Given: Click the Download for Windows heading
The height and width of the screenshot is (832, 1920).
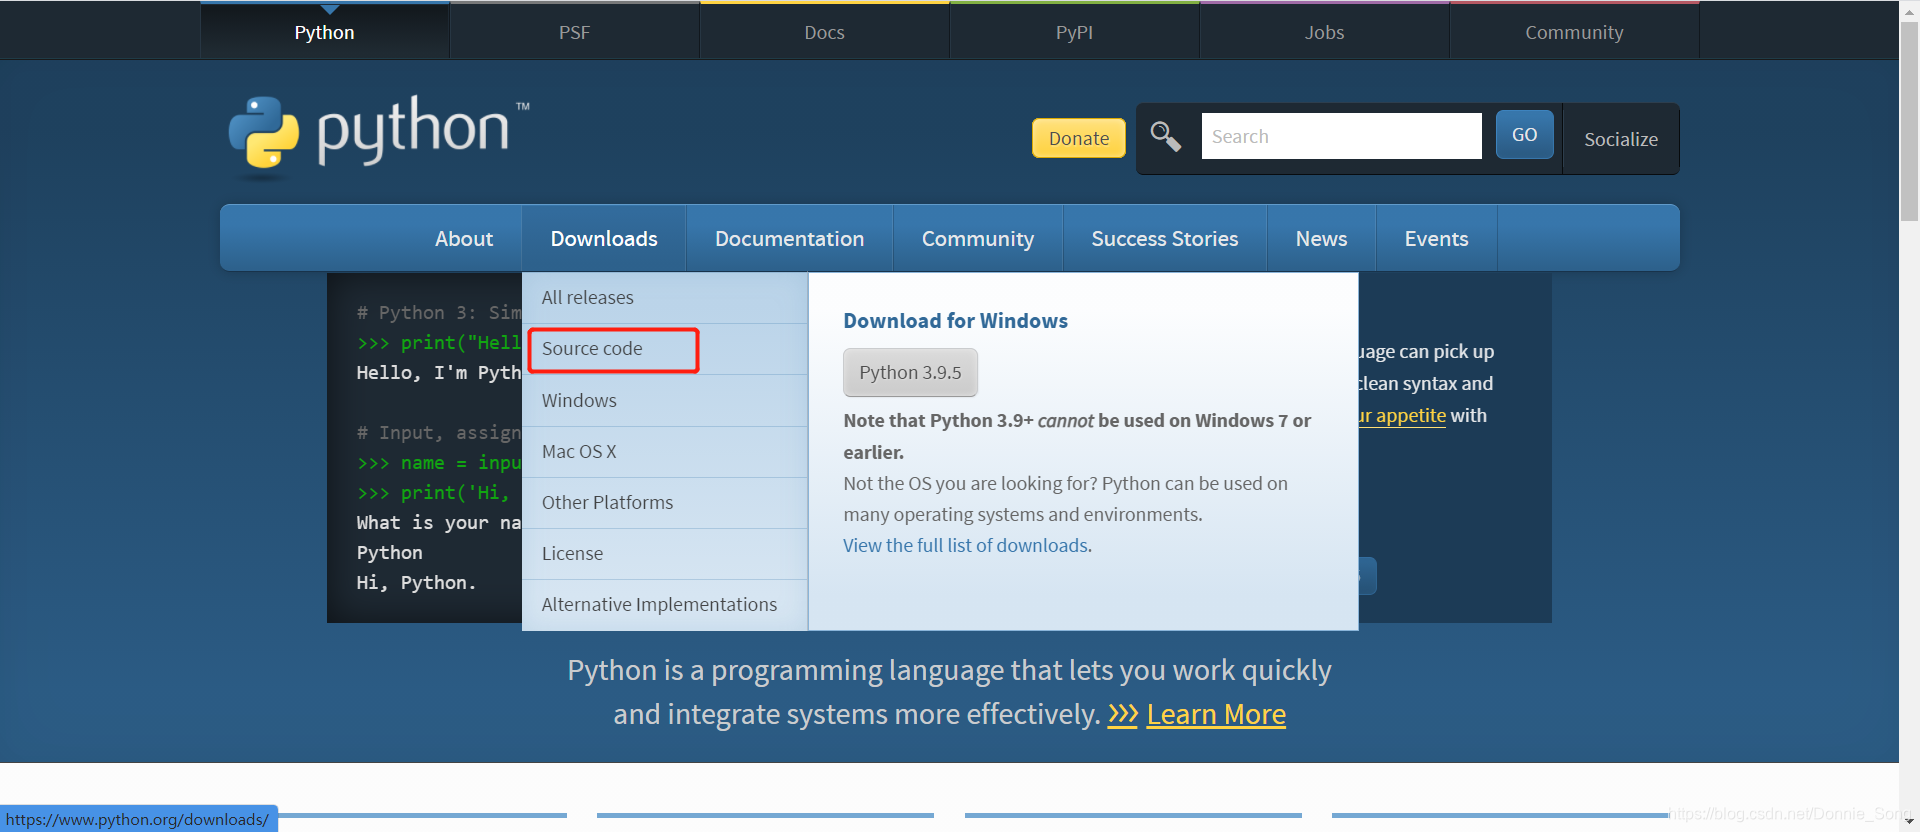Looking at the screenshot, I should (956, 321).
